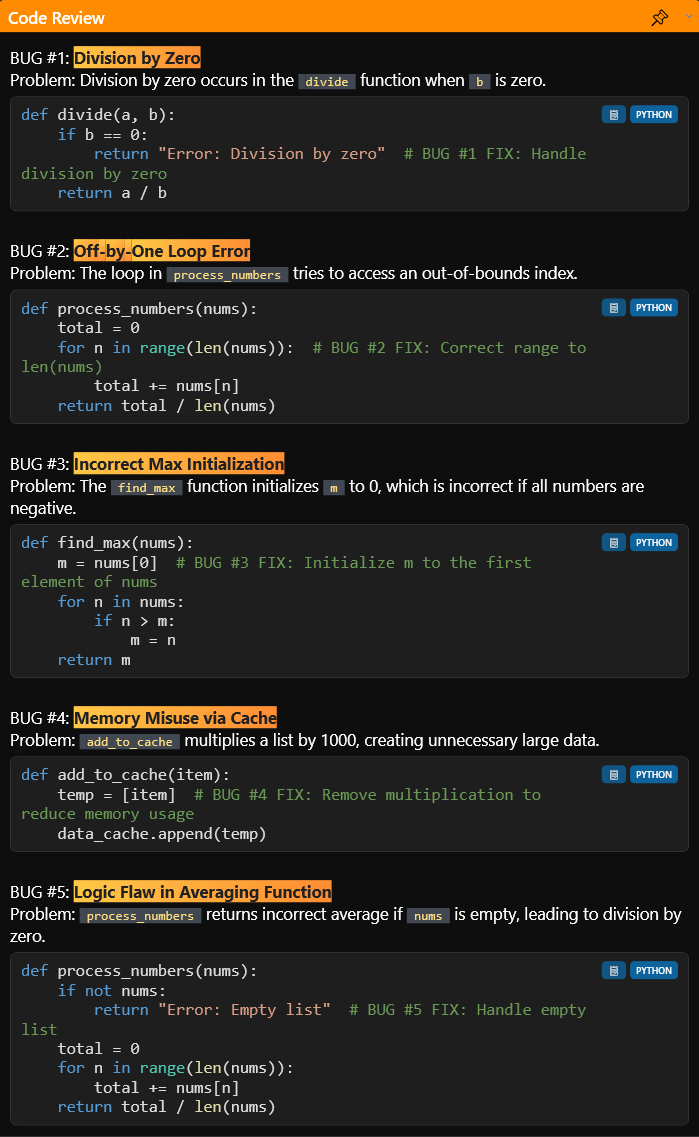
Task: Click the PYTHON badge on the divide block
Action: tap(653, 115)
